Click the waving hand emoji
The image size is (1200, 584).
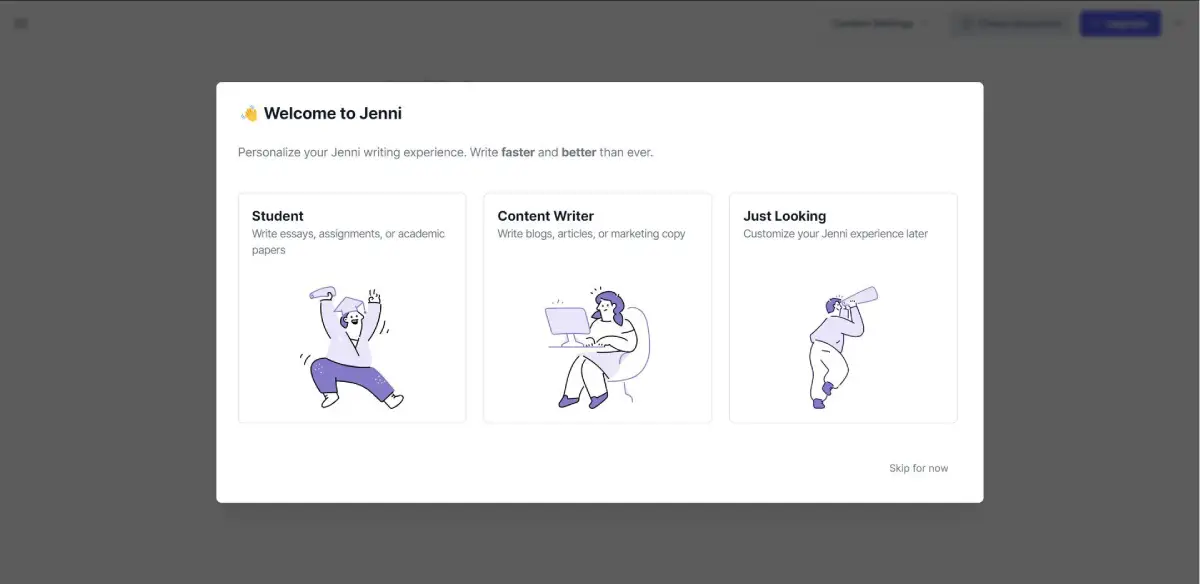click(x=249, y=114)
